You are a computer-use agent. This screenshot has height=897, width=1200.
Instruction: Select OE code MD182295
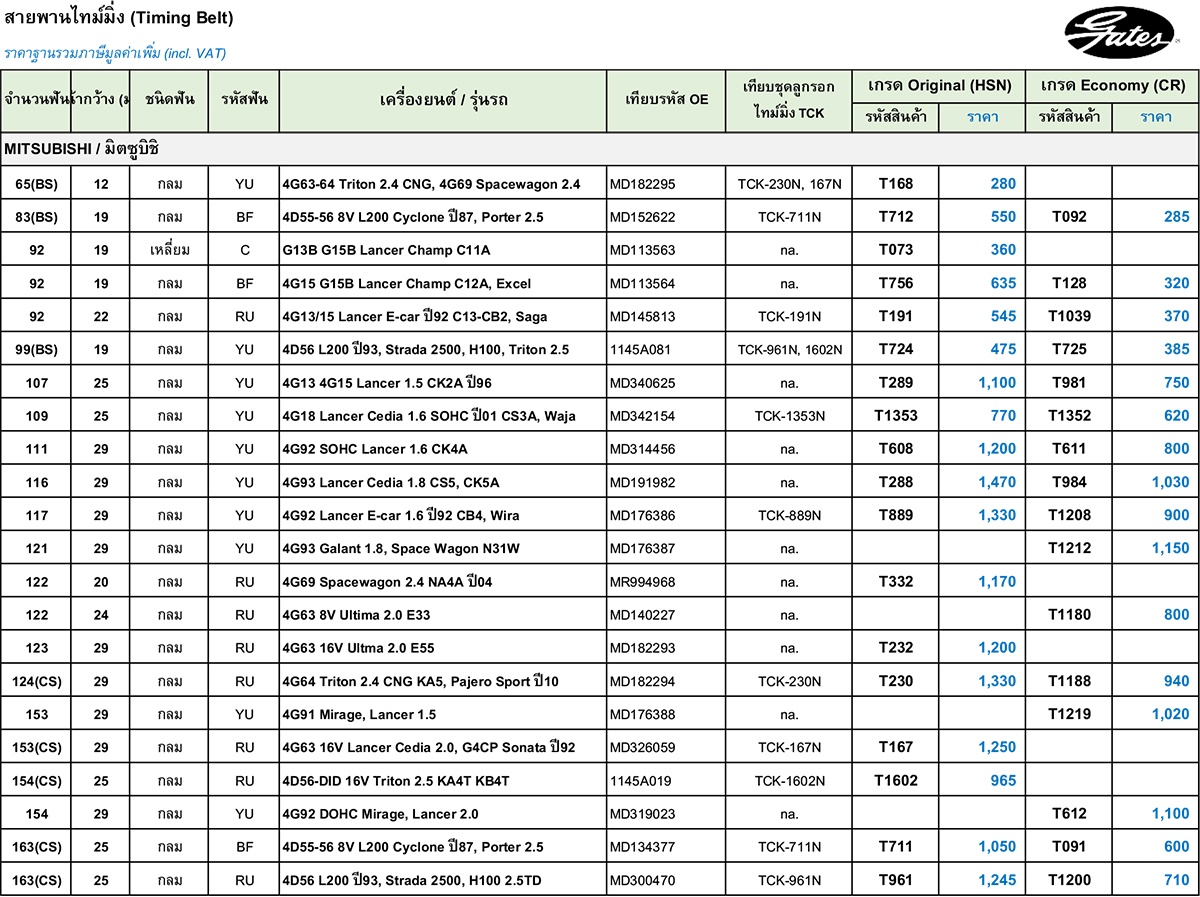point(643,184)
